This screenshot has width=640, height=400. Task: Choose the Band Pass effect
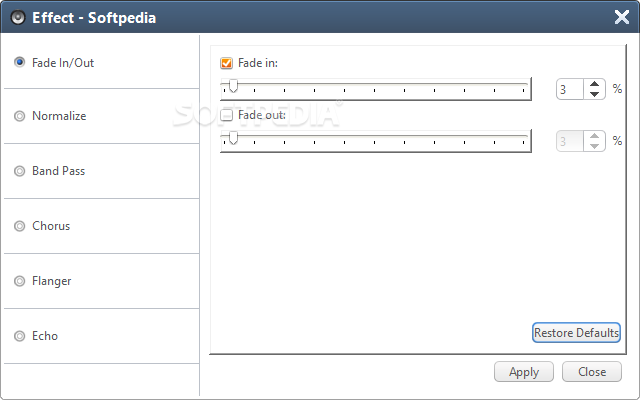pyautogui.click(x=19, y=171)
